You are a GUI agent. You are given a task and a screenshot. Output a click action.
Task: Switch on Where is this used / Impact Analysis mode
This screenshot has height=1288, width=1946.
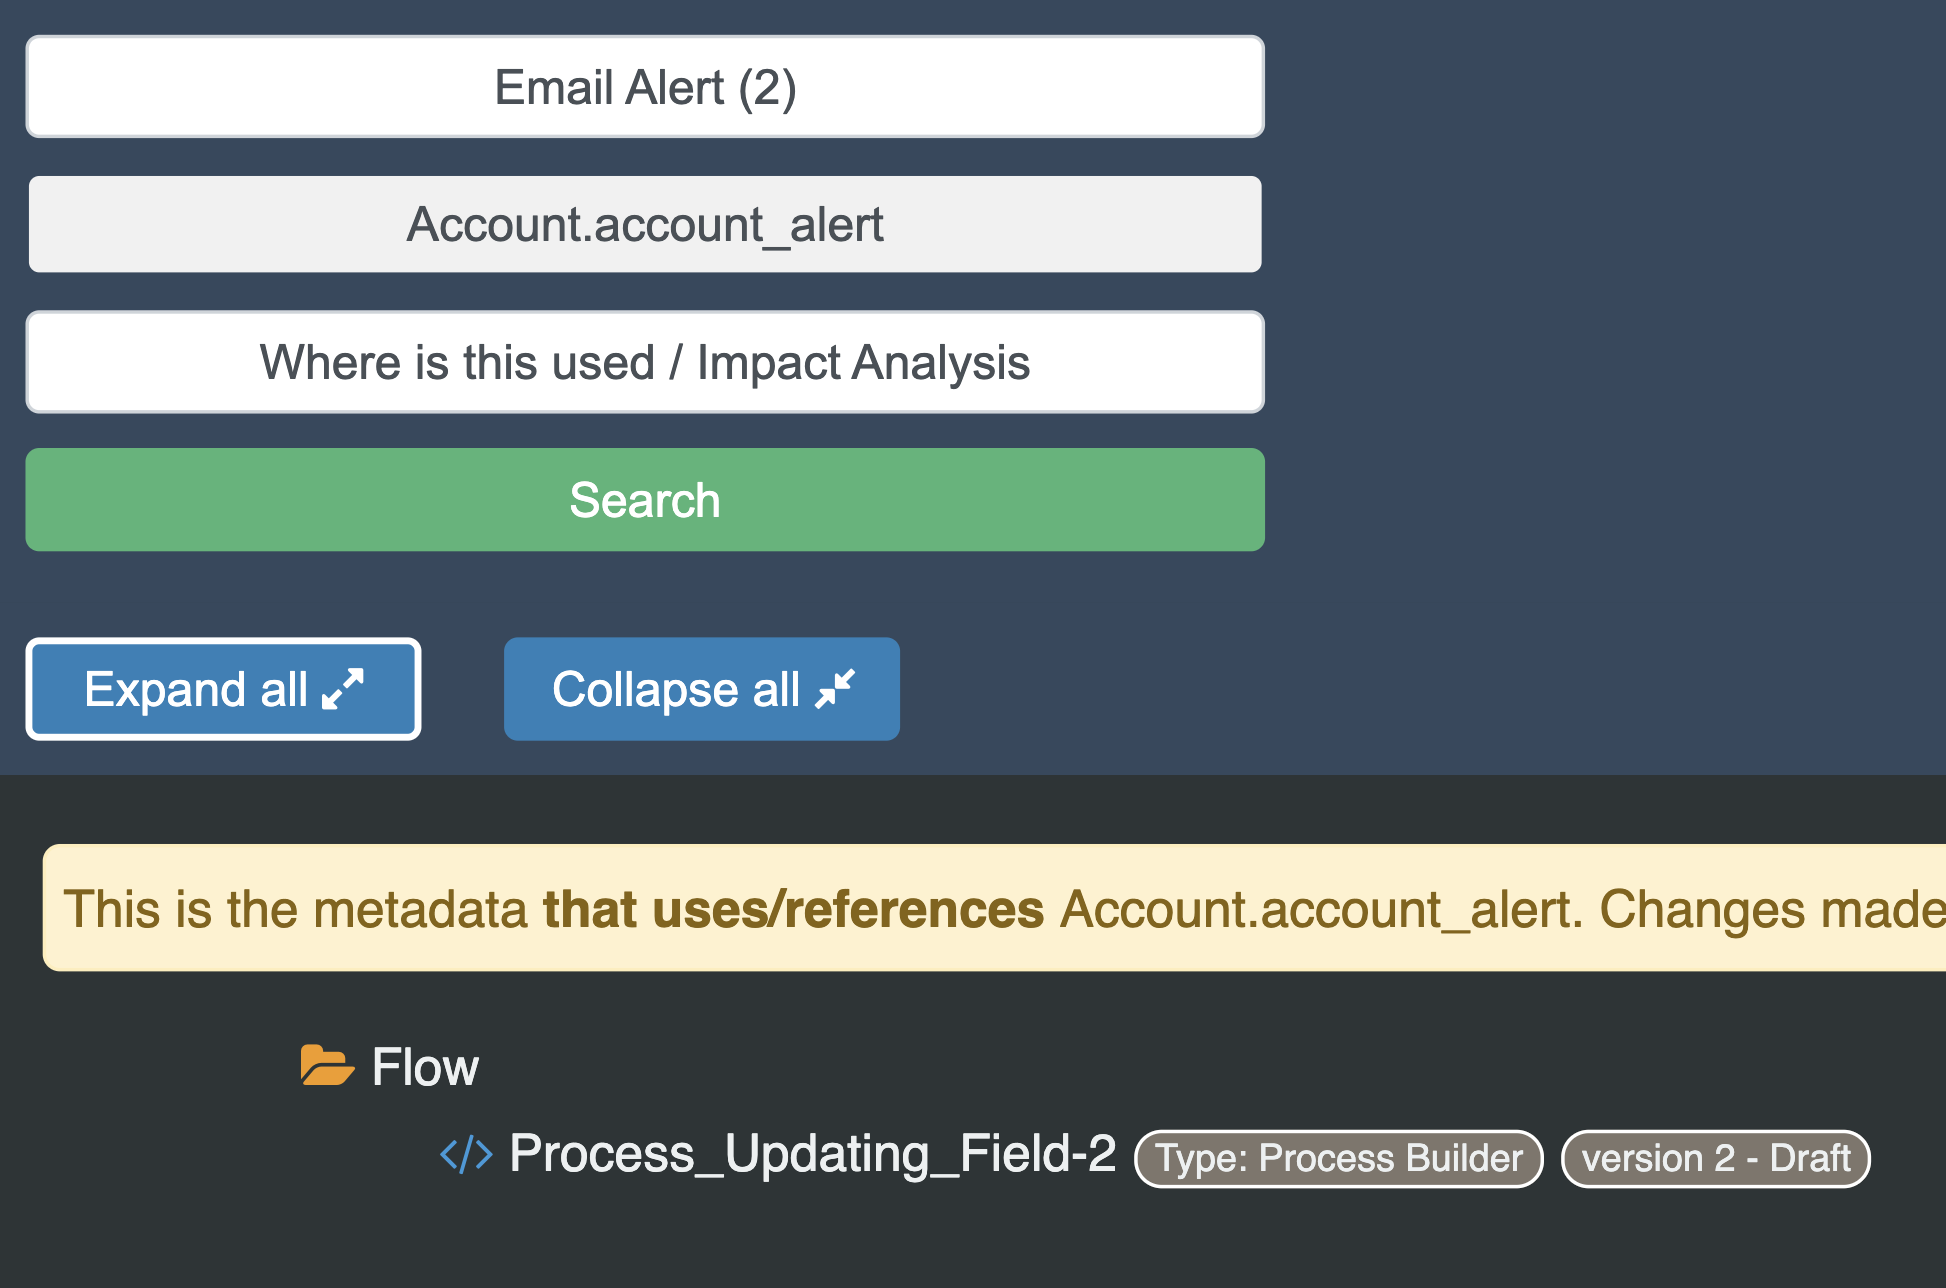pyautogui.click(x=645, y=362)
